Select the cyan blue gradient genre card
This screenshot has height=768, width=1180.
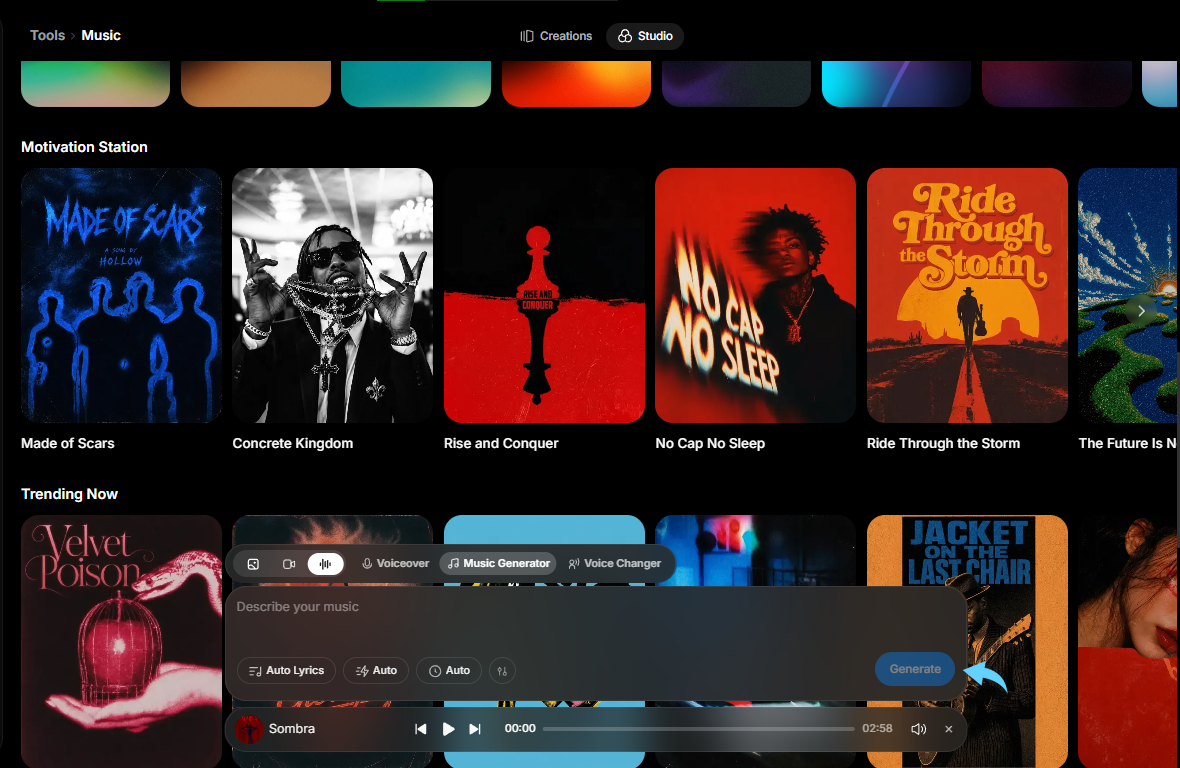[896, 83]
